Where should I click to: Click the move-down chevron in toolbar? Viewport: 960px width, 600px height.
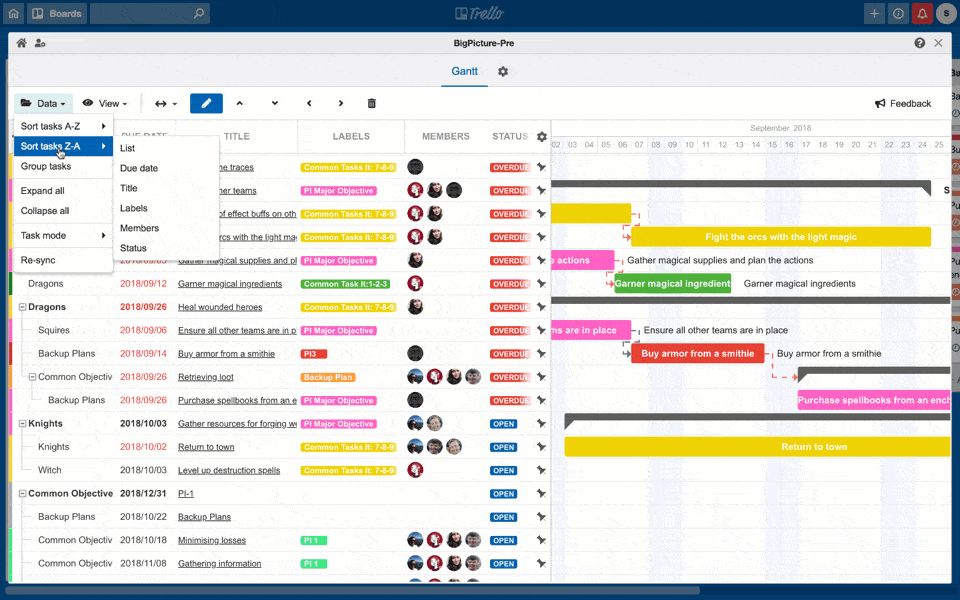[274, 103]
